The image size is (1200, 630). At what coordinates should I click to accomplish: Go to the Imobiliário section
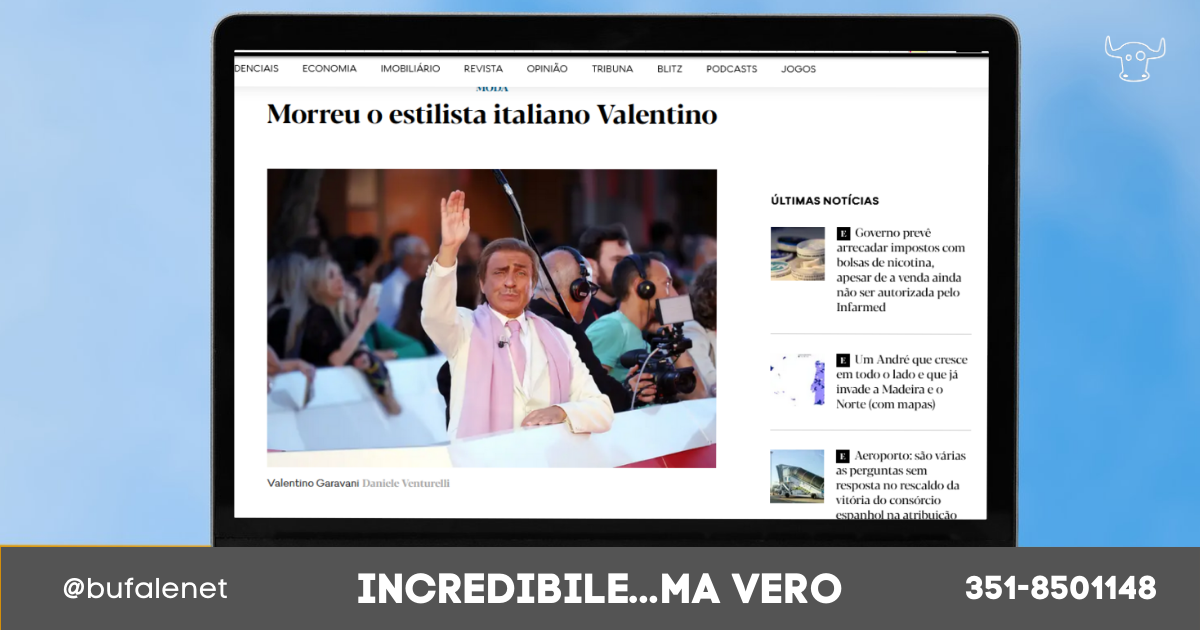[410, 69]
